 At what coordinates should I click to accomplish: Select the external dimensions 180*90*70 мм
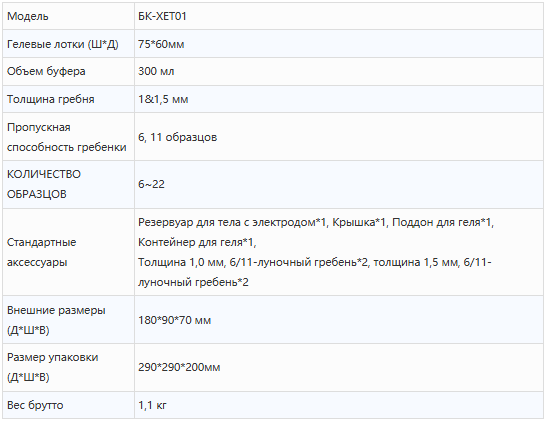(x=174, y=320)
